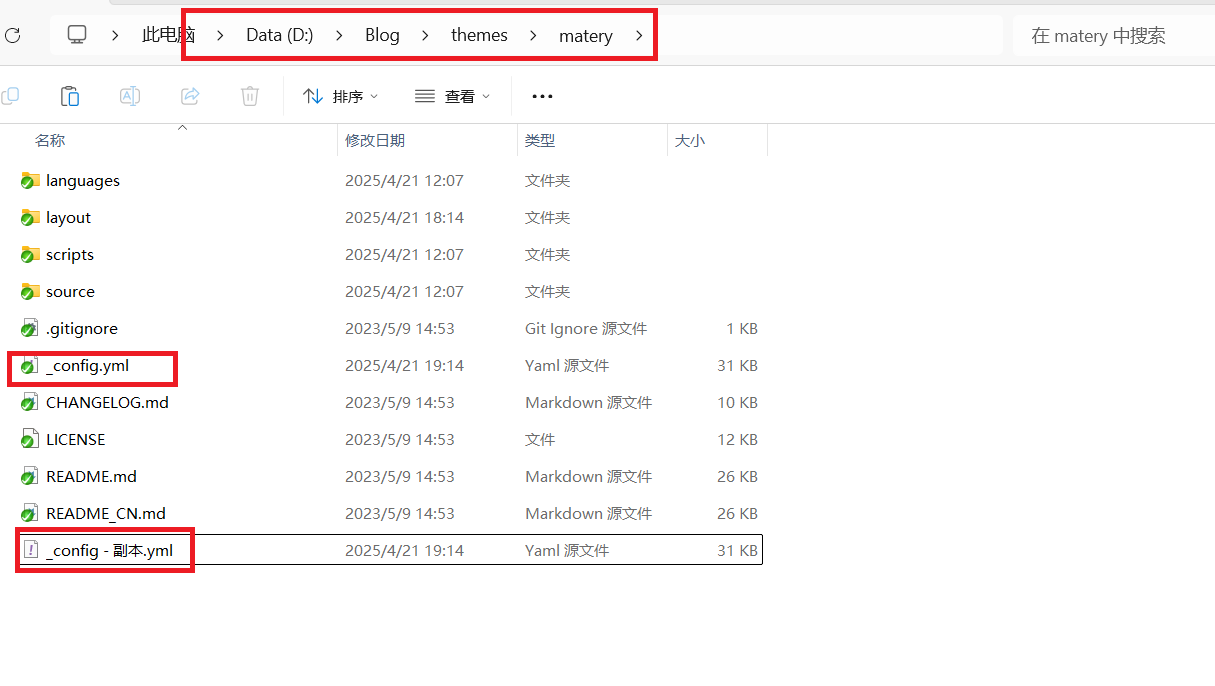Click the Delete trash can icon

249,96
